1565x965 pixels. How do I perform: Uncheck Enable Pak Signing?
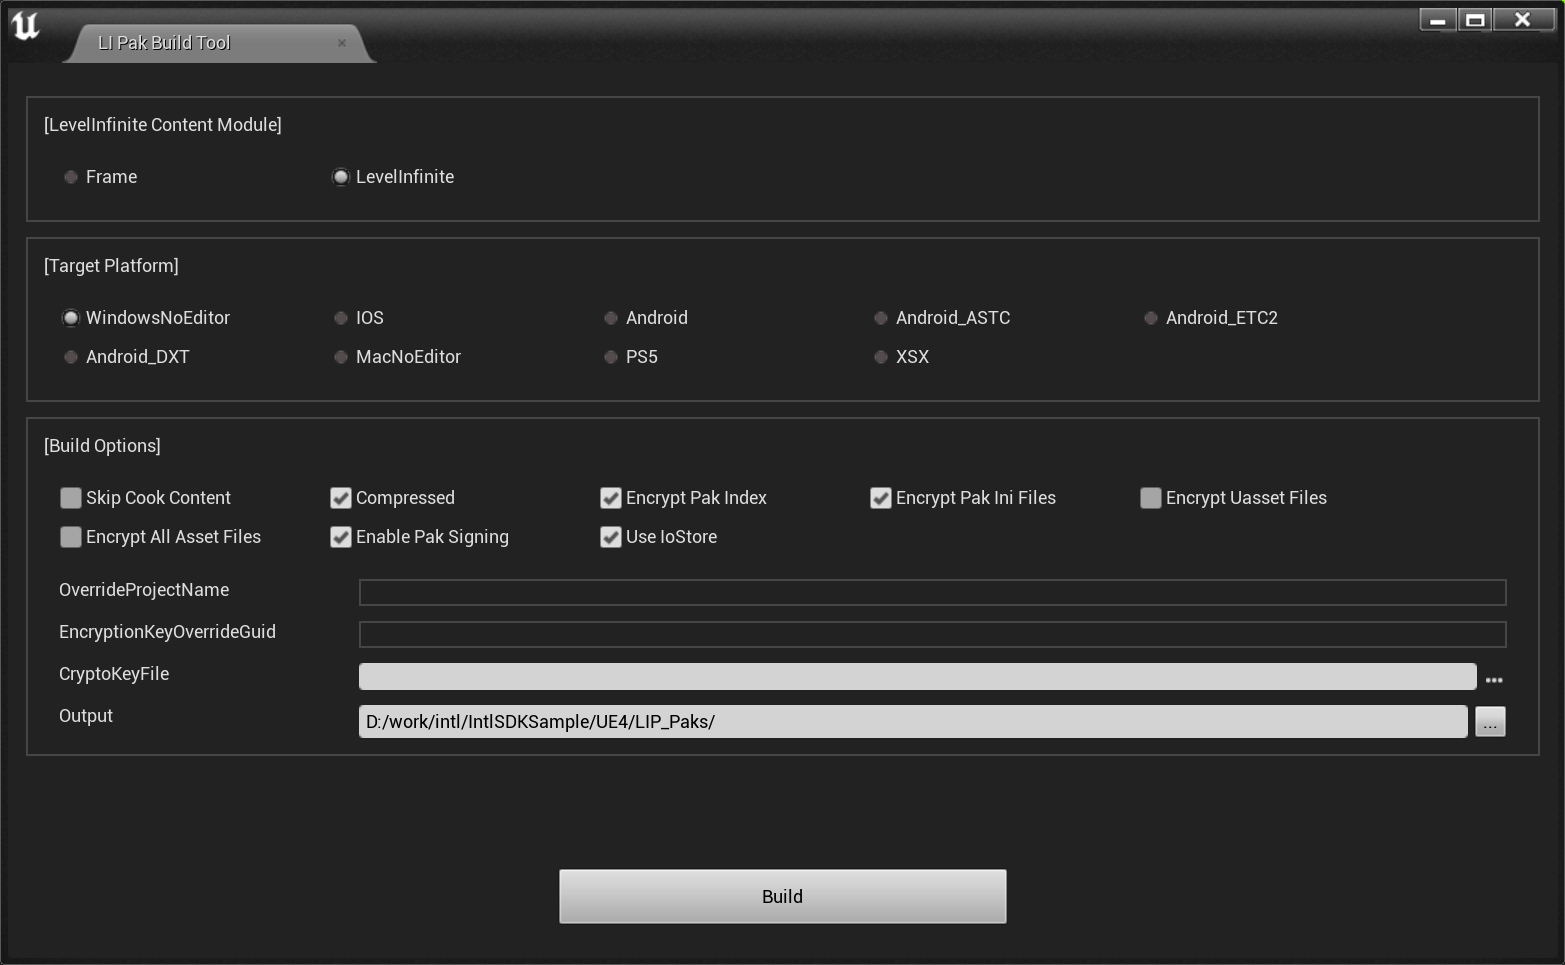pos(340,537)
